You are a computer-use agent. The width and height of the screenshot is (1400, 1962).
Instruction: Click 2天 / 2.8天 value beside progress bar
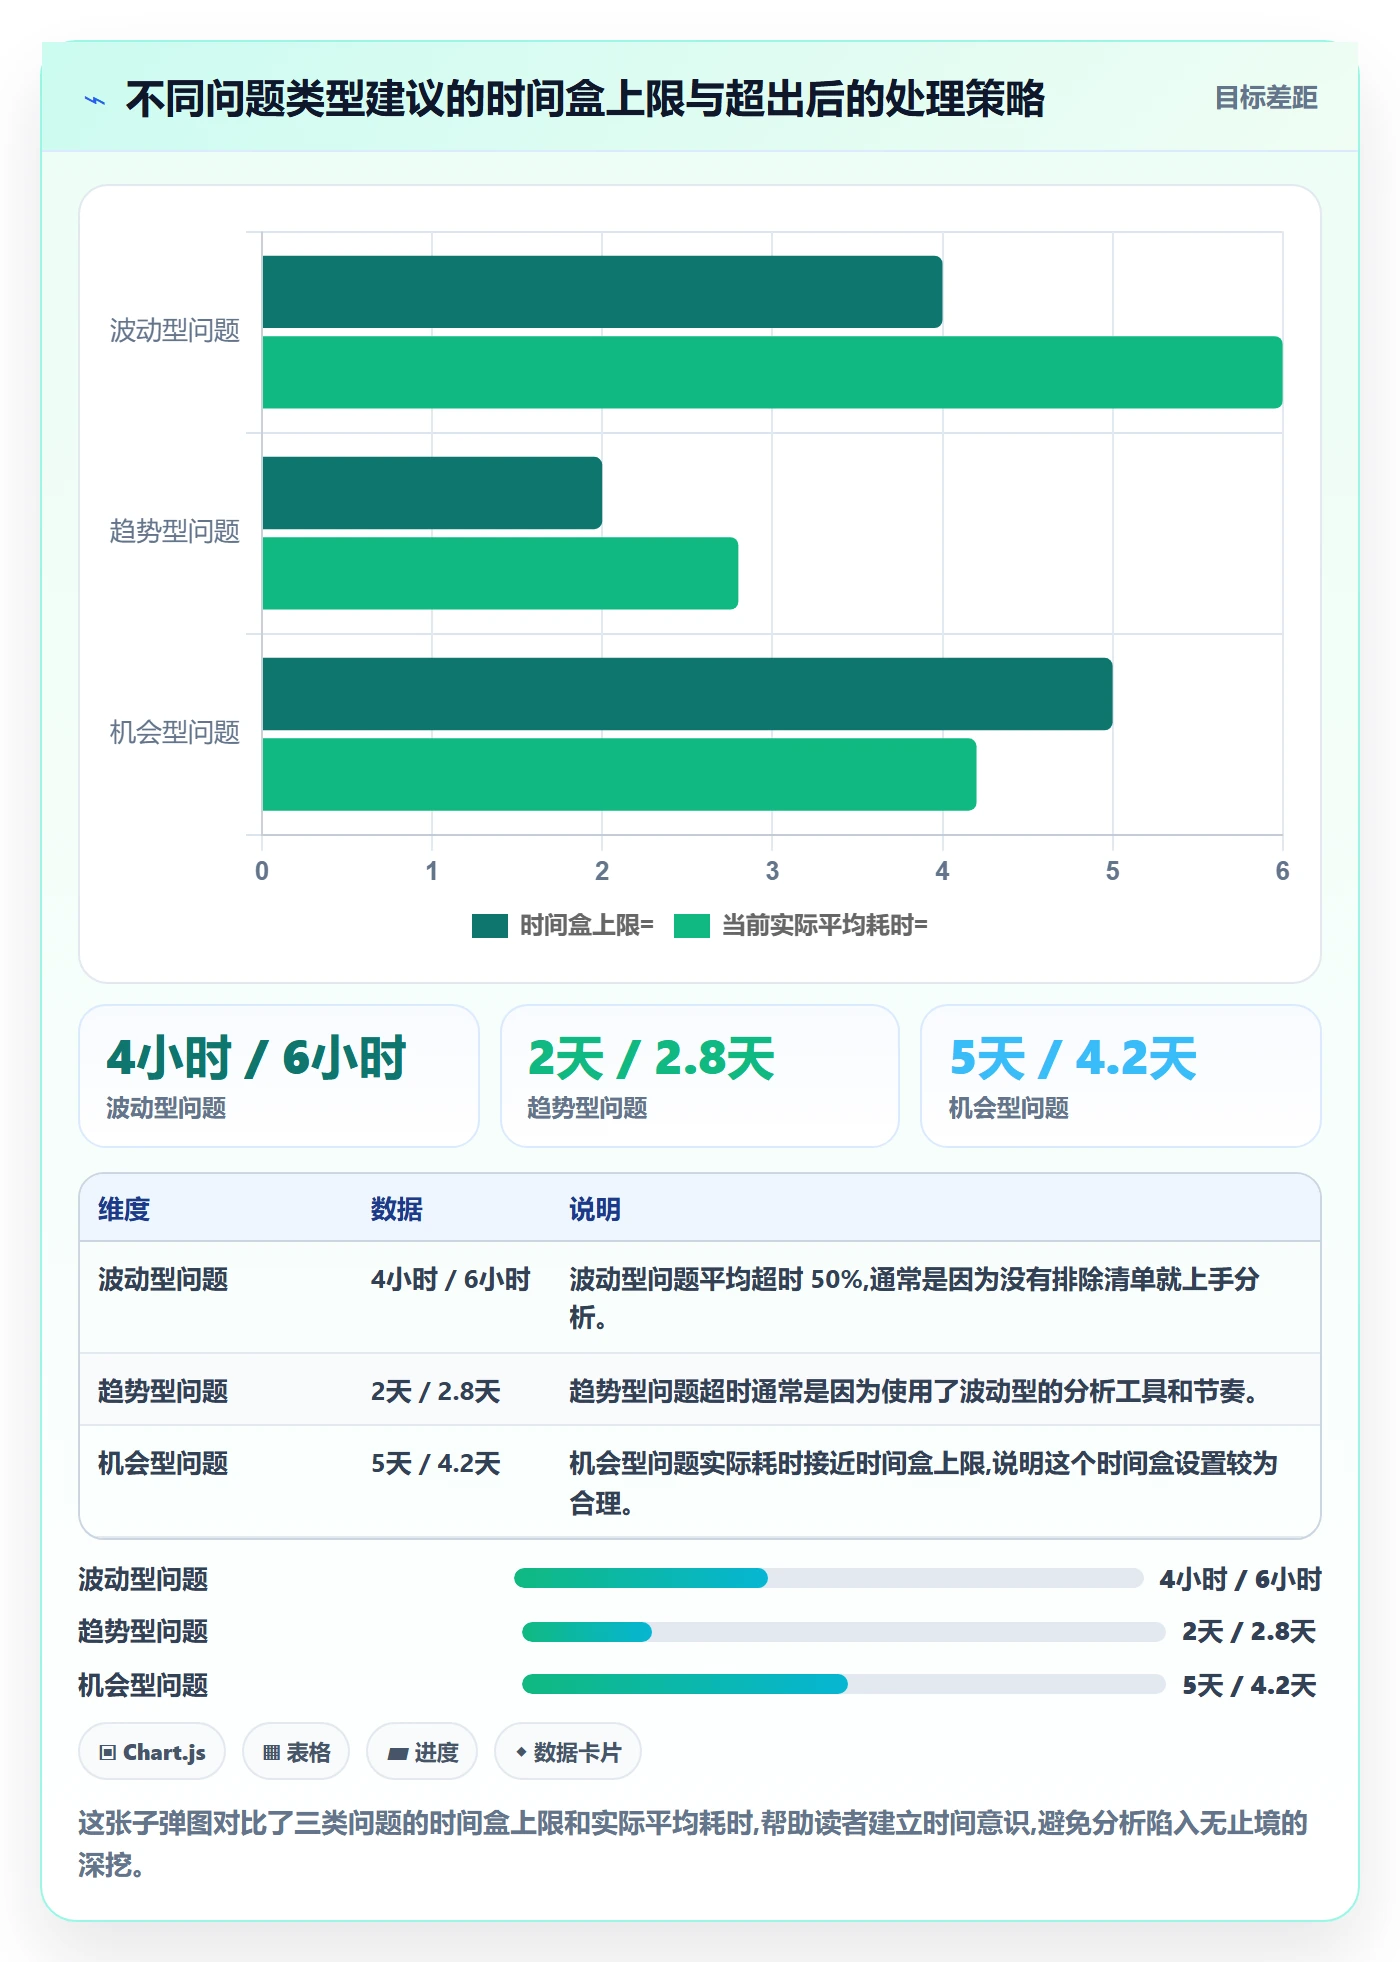[x=1248, y=1632]
